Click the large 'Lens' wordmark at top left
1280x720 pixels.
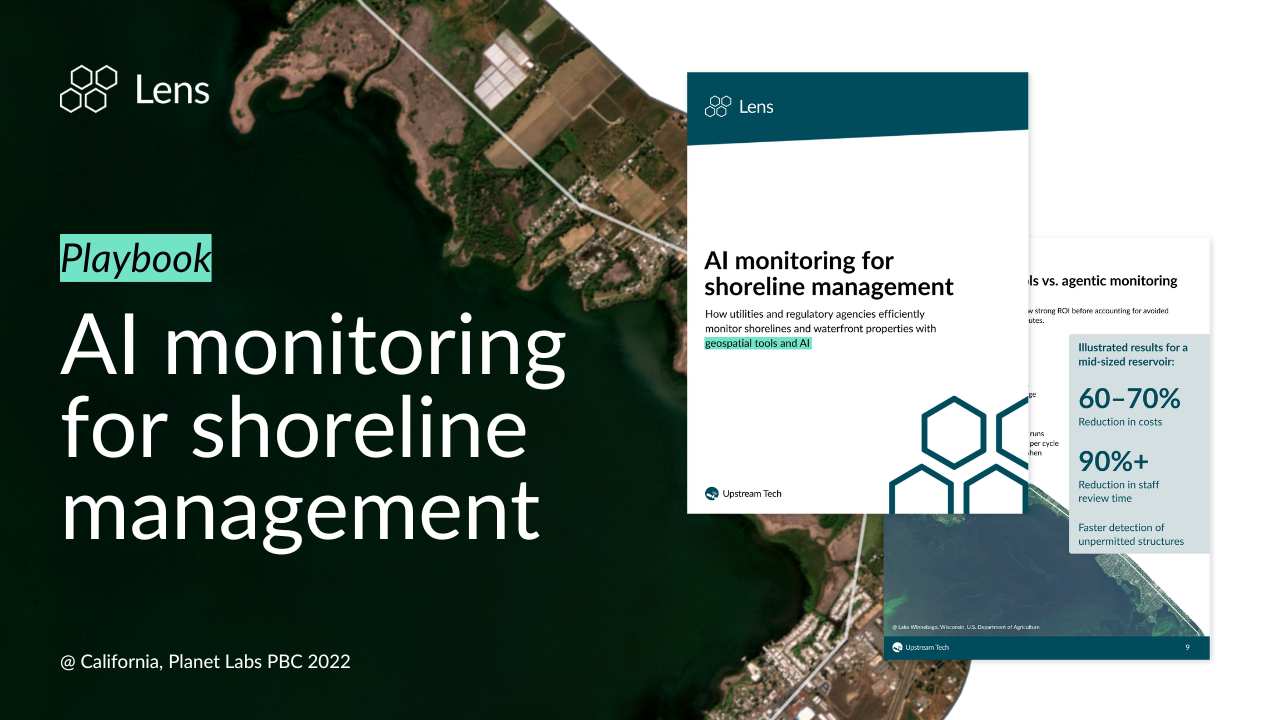tap(172, 90)
